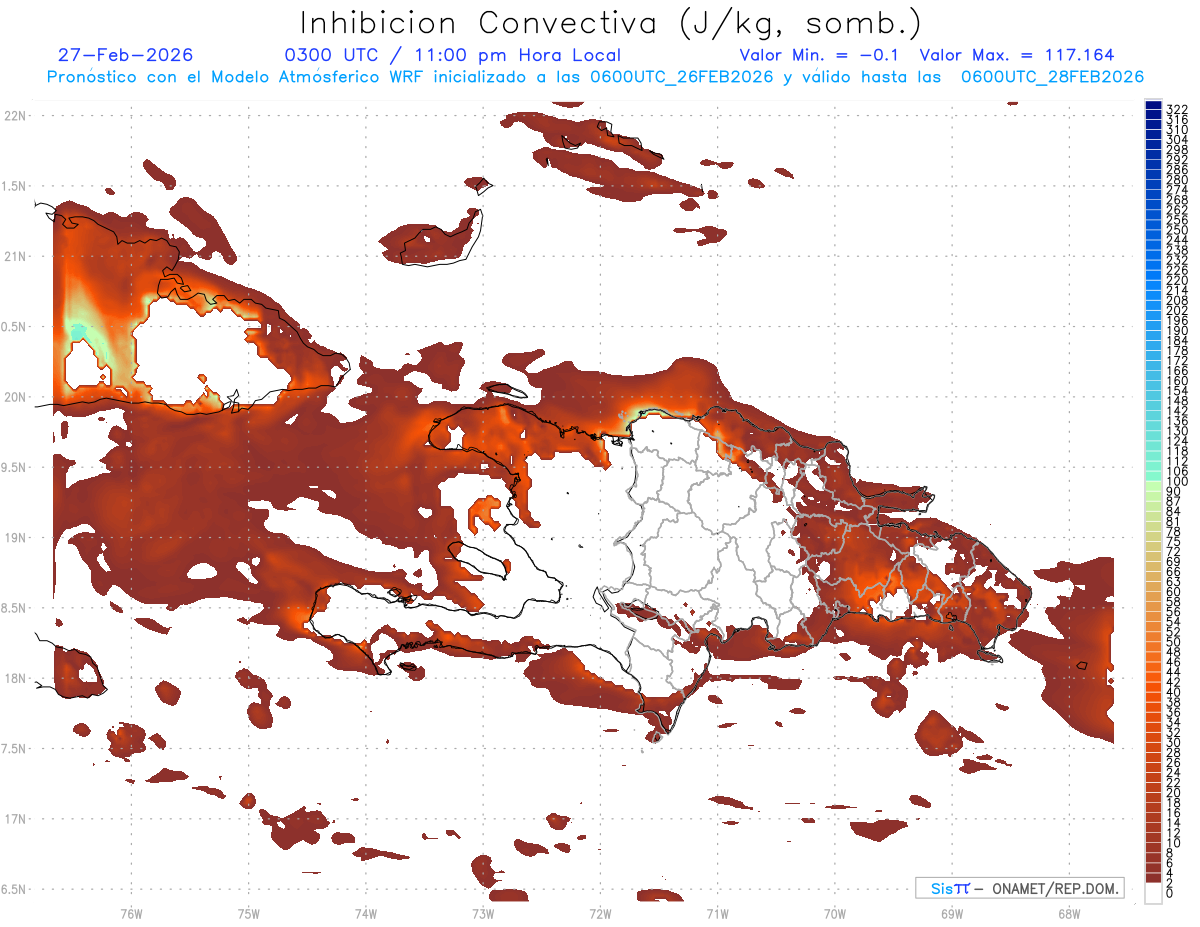
Task: Click the '69W' longitude label
Action: click(x=952, y=914)
